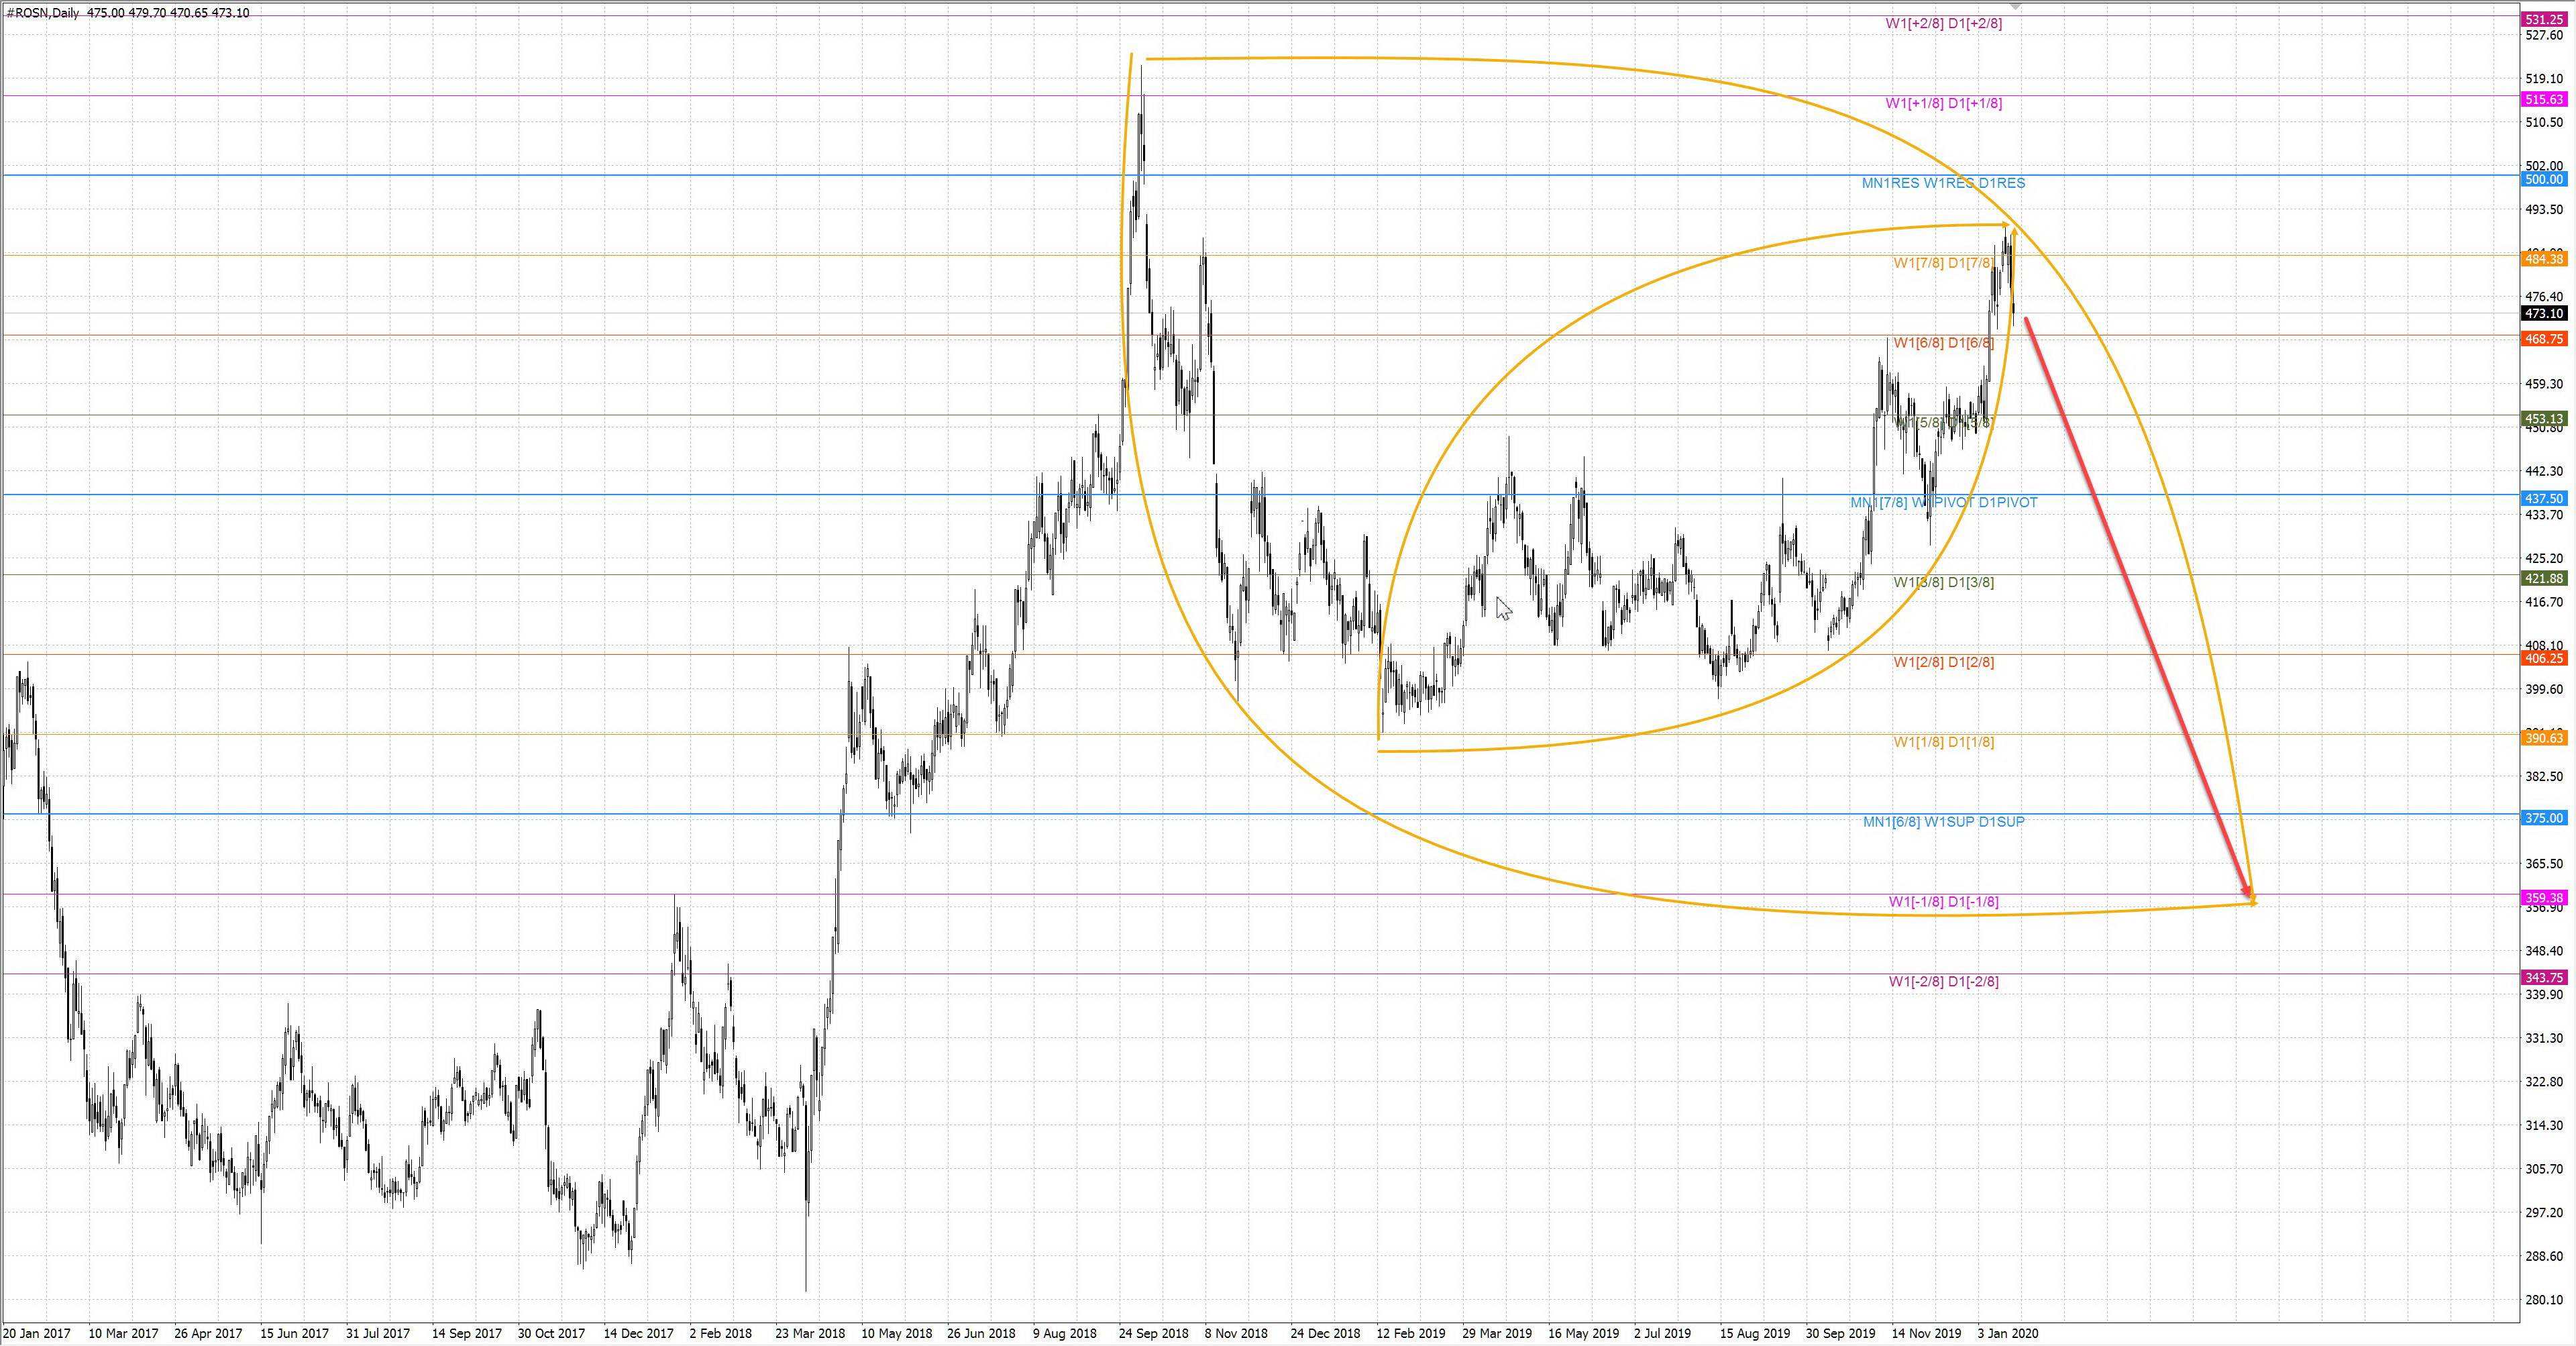Click the 24 Sep 2018 date label
2576x1346 pixels.
[1153, 1333]
